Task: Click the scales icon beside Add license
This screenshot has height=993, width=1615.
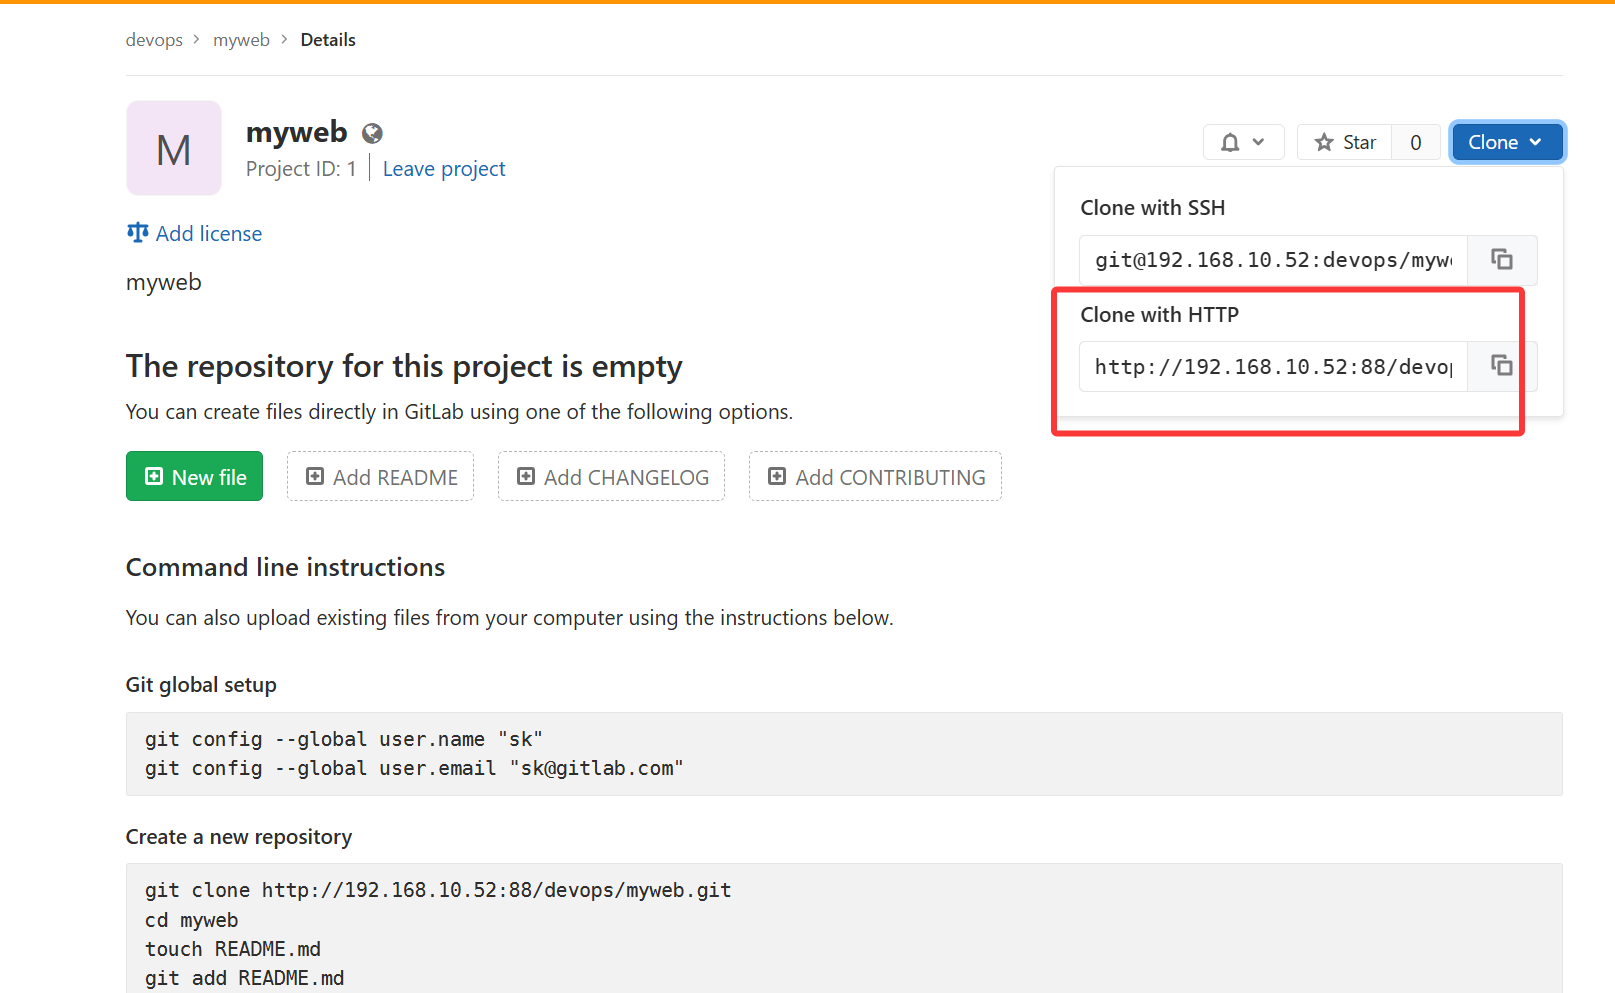Action: click(137, 233)
